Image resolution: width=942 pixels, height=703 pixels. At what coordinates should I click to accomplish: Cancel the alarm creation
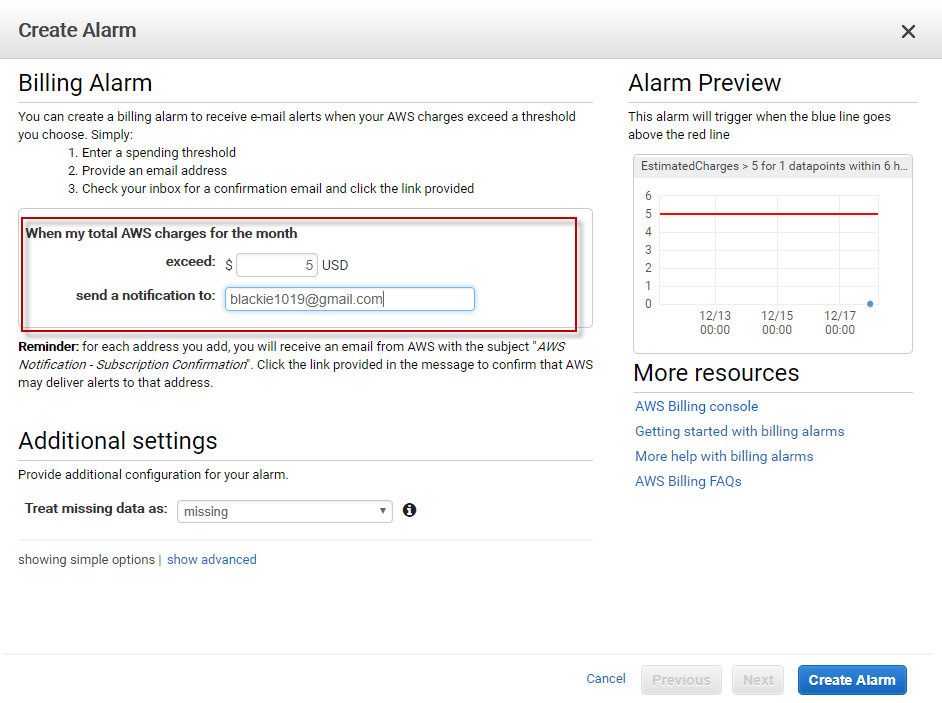tap(605, 679)
